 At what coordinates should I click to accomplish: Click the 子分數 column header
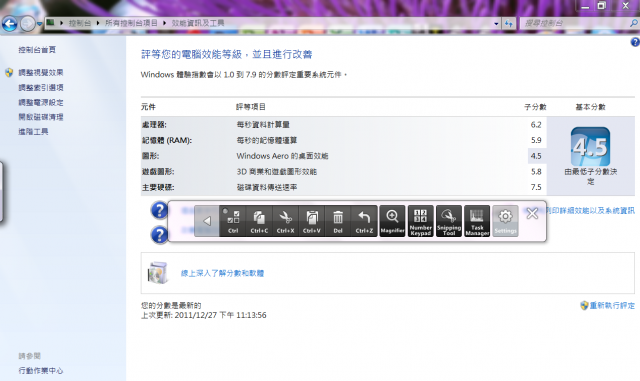pos(535,107)
